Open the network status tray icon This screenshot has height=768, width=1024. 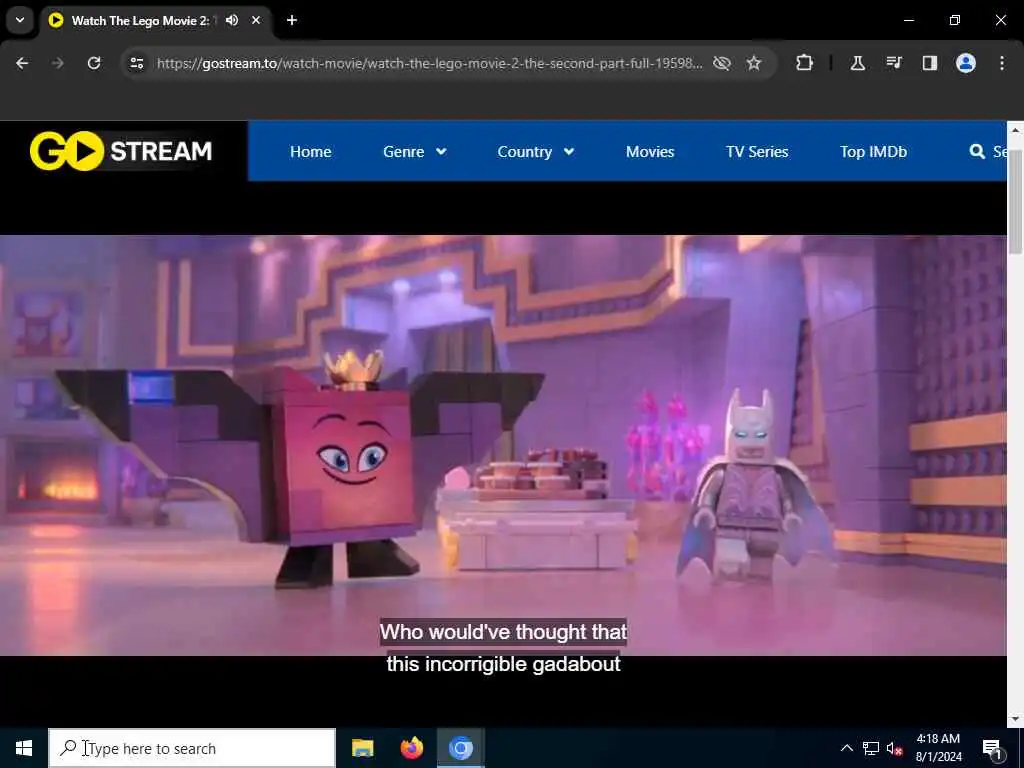(871, 748)
